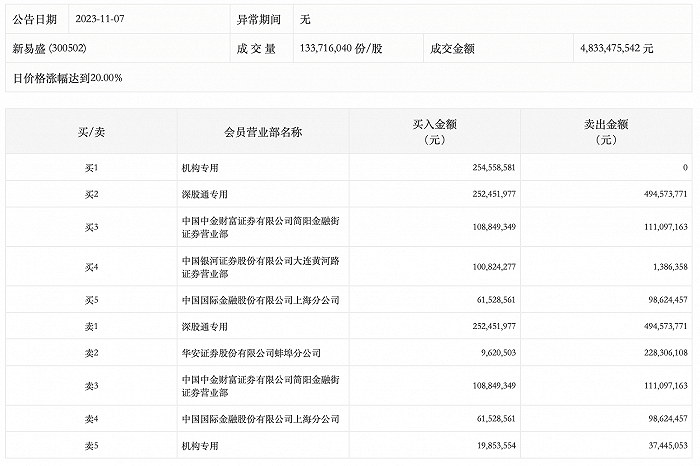The image size is (700, 466).
Task: Click the 成交金额 value 4,833,475,542 元
Action: tap(615, 47)
